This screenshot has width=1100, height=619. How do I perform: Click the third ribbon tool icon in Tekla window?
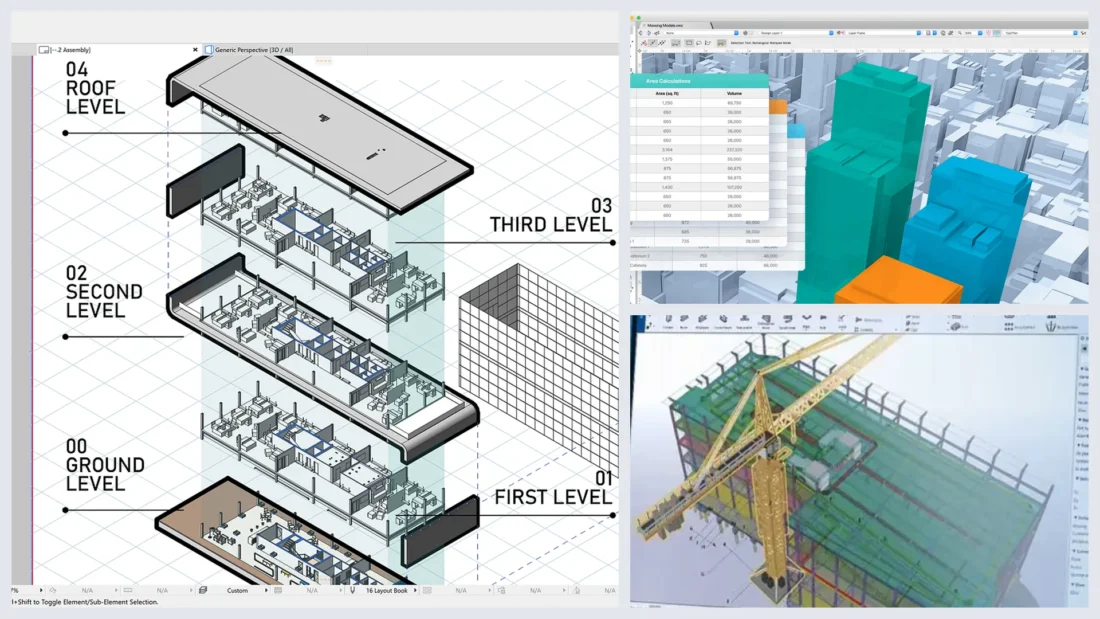pos(702,319)
